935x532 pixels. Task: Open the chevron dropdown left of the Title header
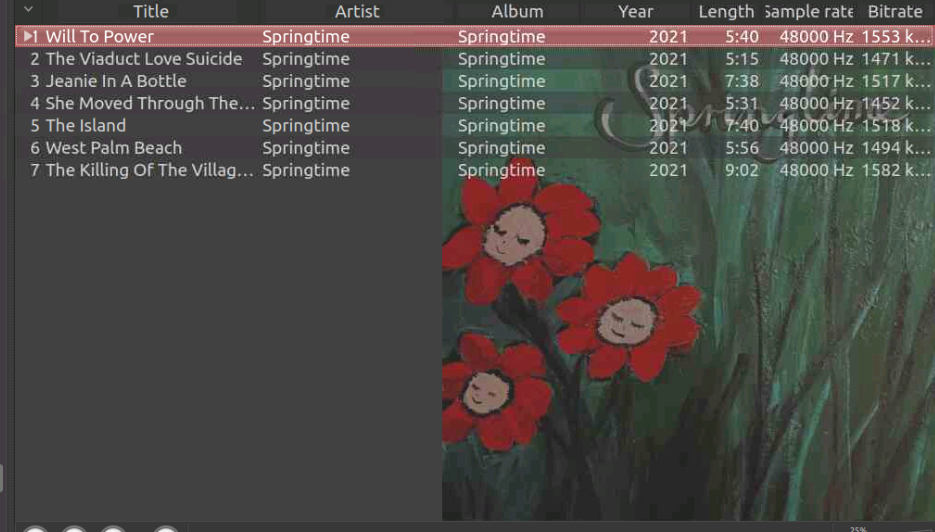(x=28, y=10)
